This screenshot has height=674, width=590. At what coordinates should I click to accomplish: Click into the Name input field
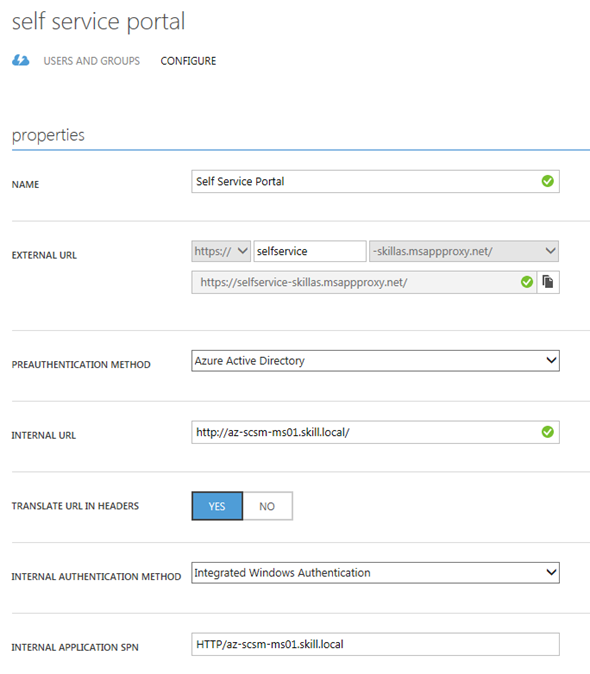coord(375,181)
